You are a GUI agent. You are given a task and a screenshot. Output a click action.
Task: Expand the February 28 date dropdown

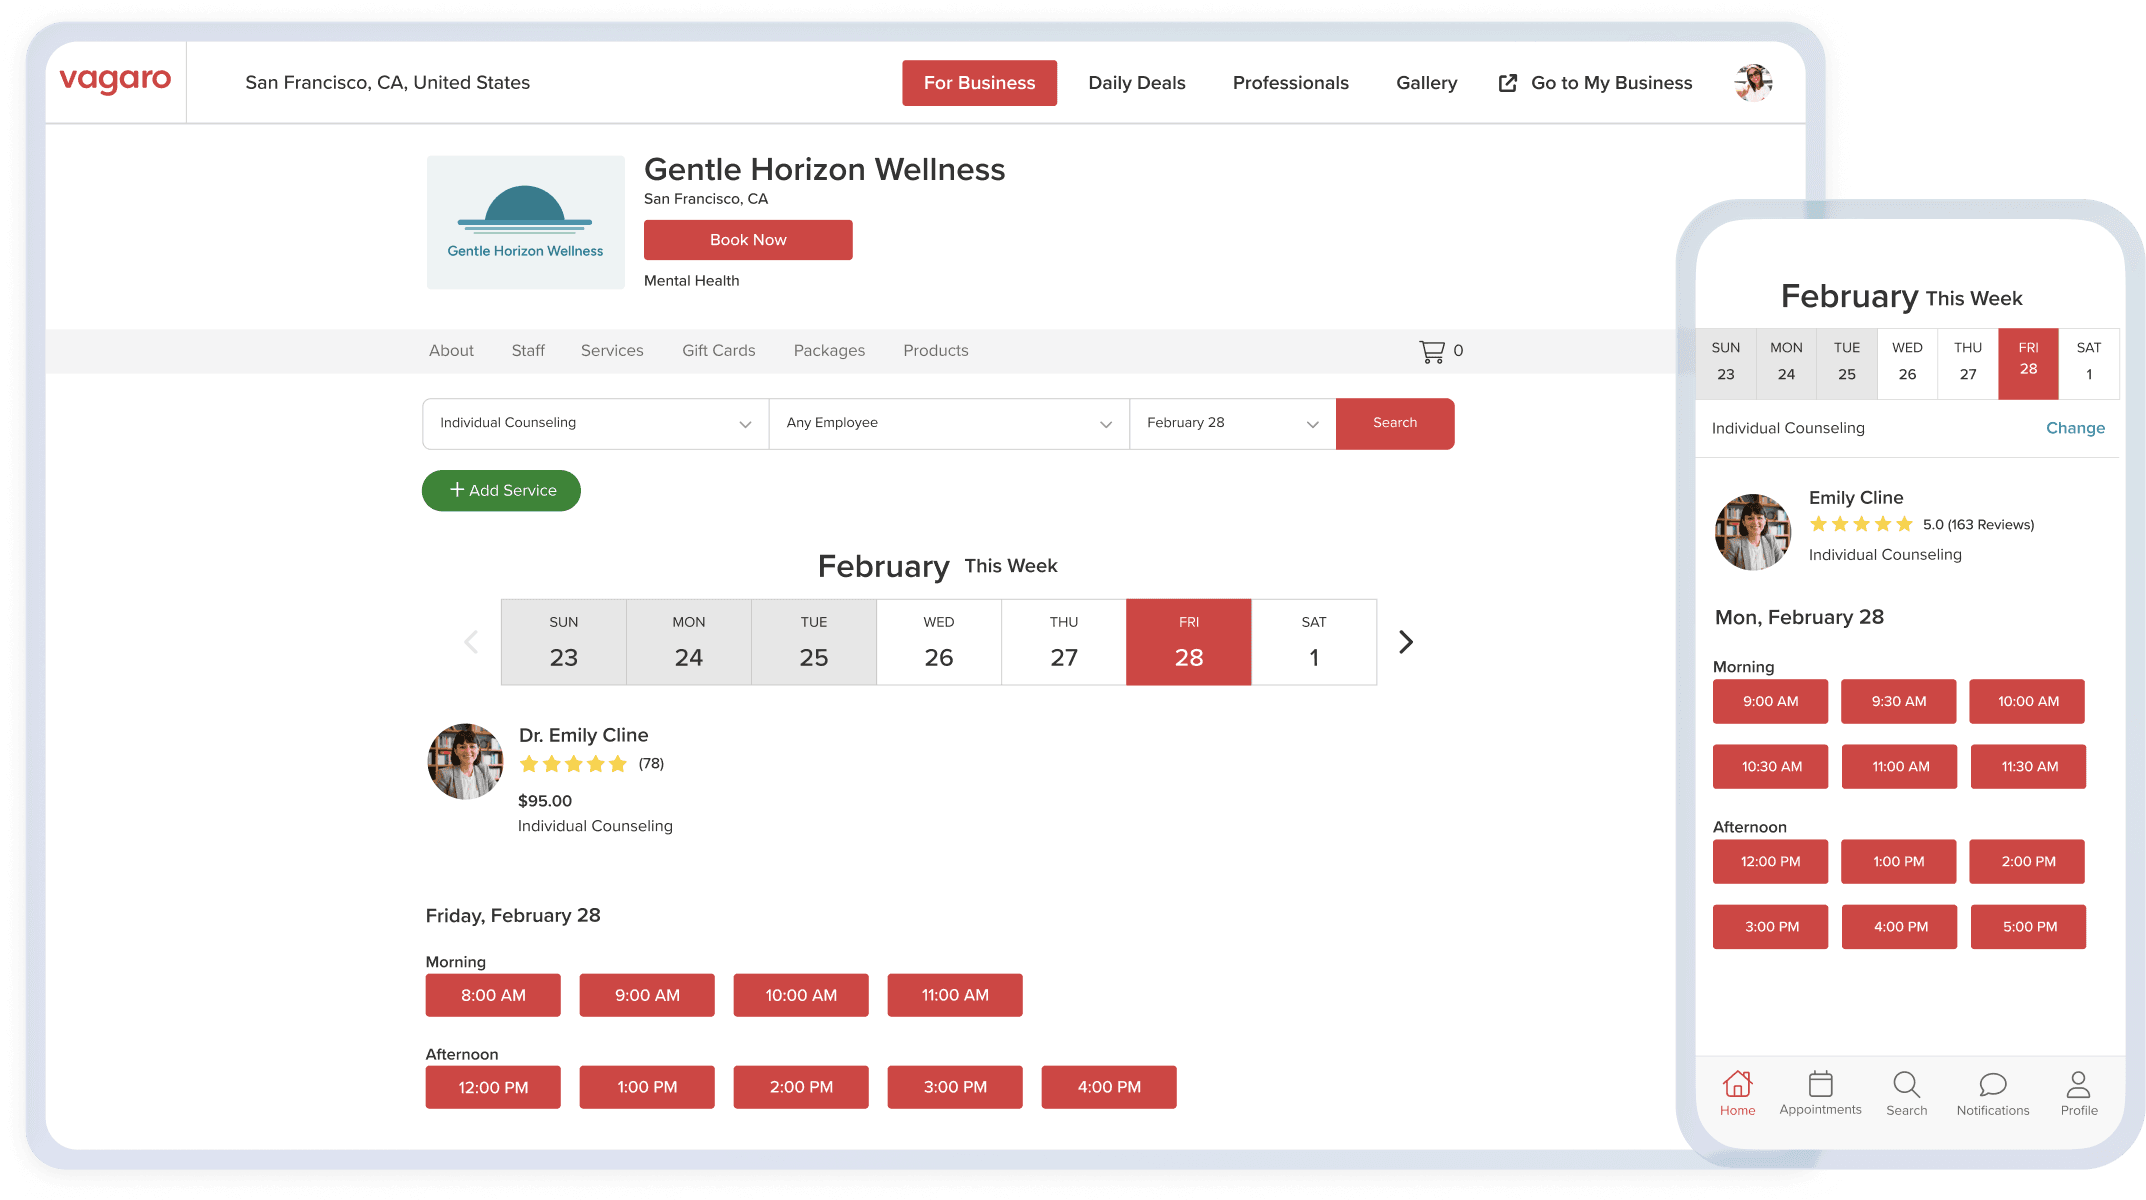click(x=1232, y=423)
